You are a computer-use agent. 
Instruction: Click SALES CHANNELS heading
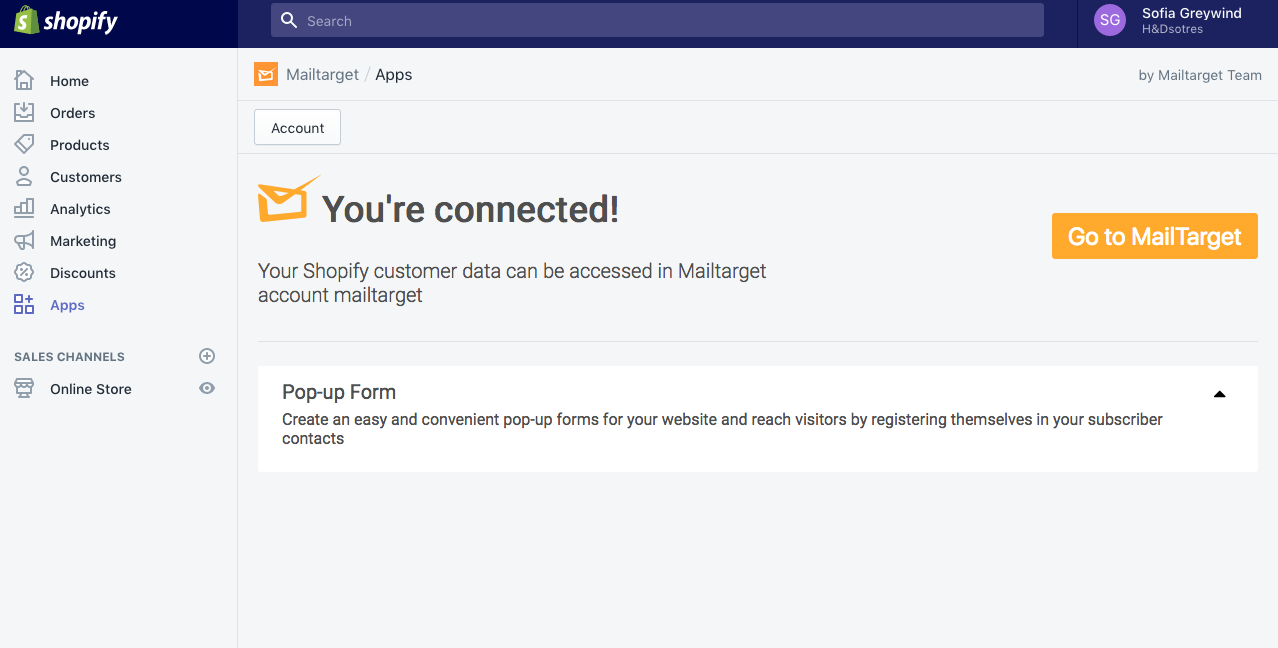point(69,357)
